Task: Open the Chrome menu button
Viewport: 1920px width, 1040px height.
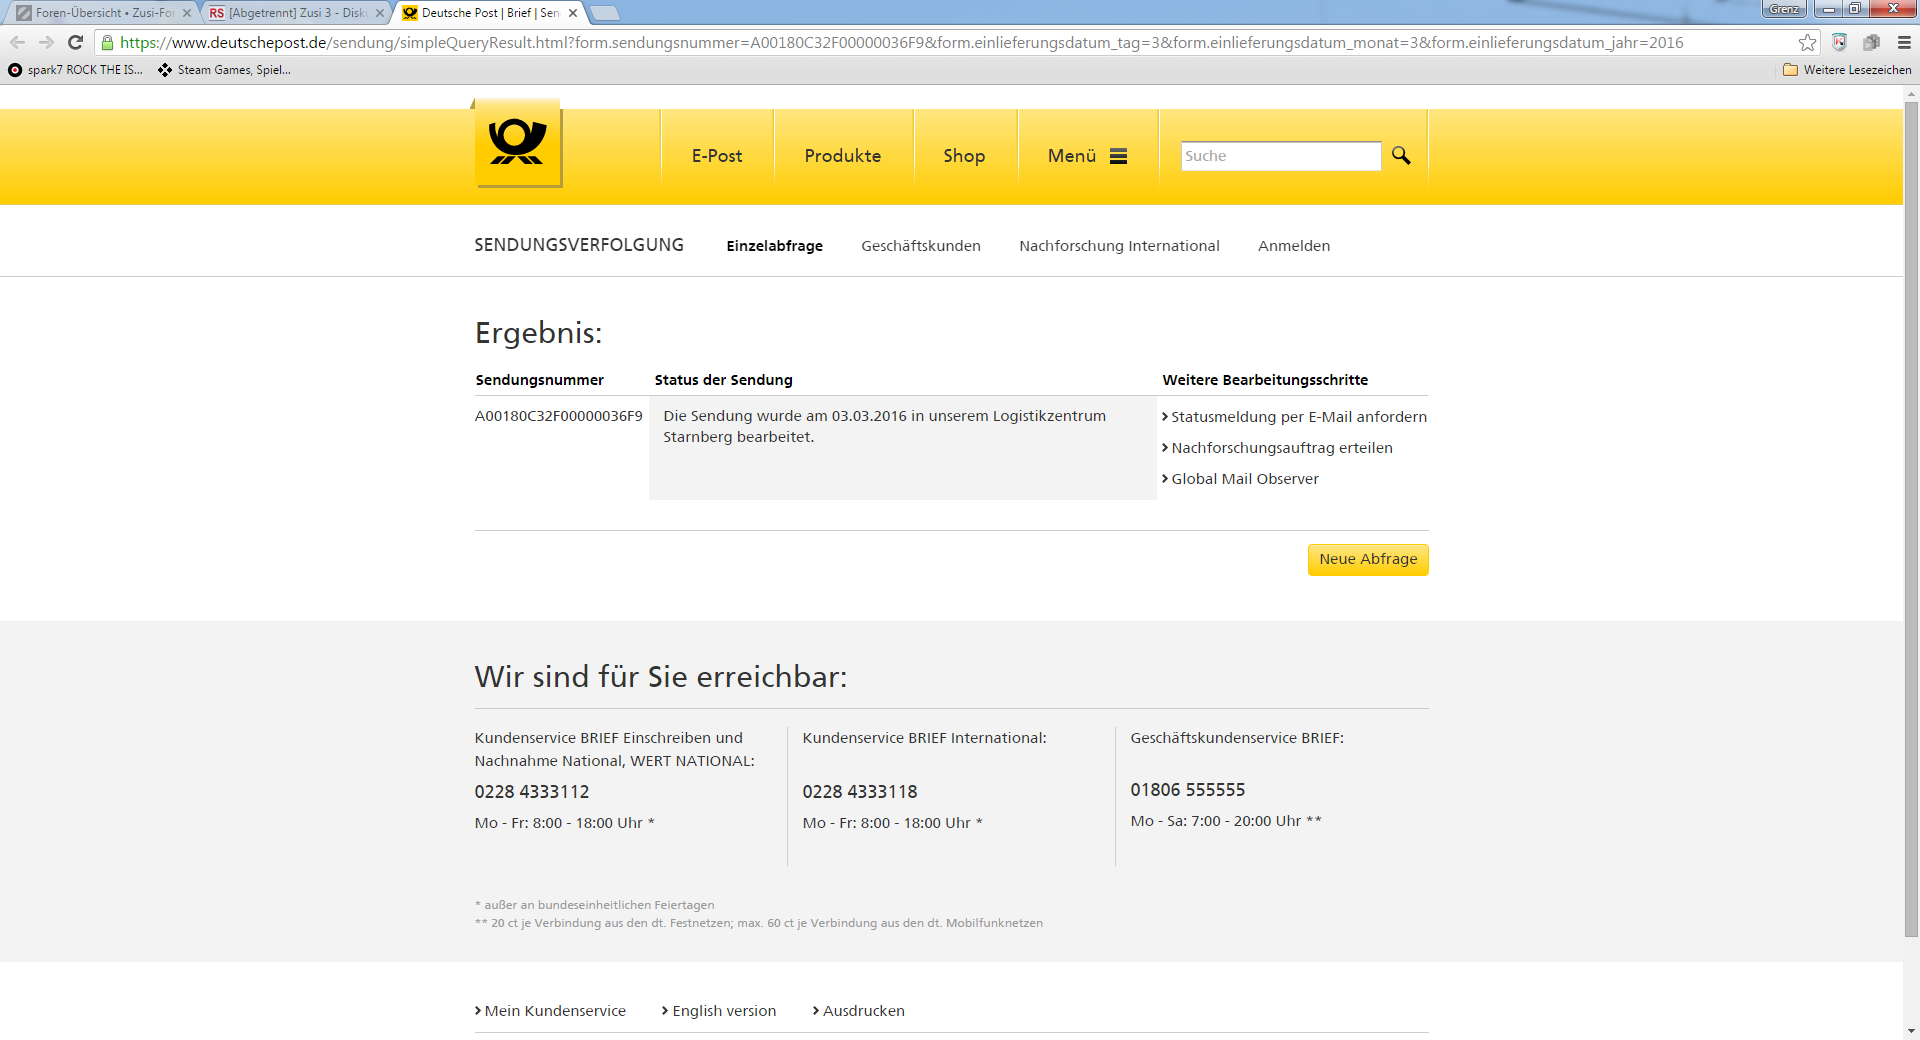Action: tap(1904, 42)
